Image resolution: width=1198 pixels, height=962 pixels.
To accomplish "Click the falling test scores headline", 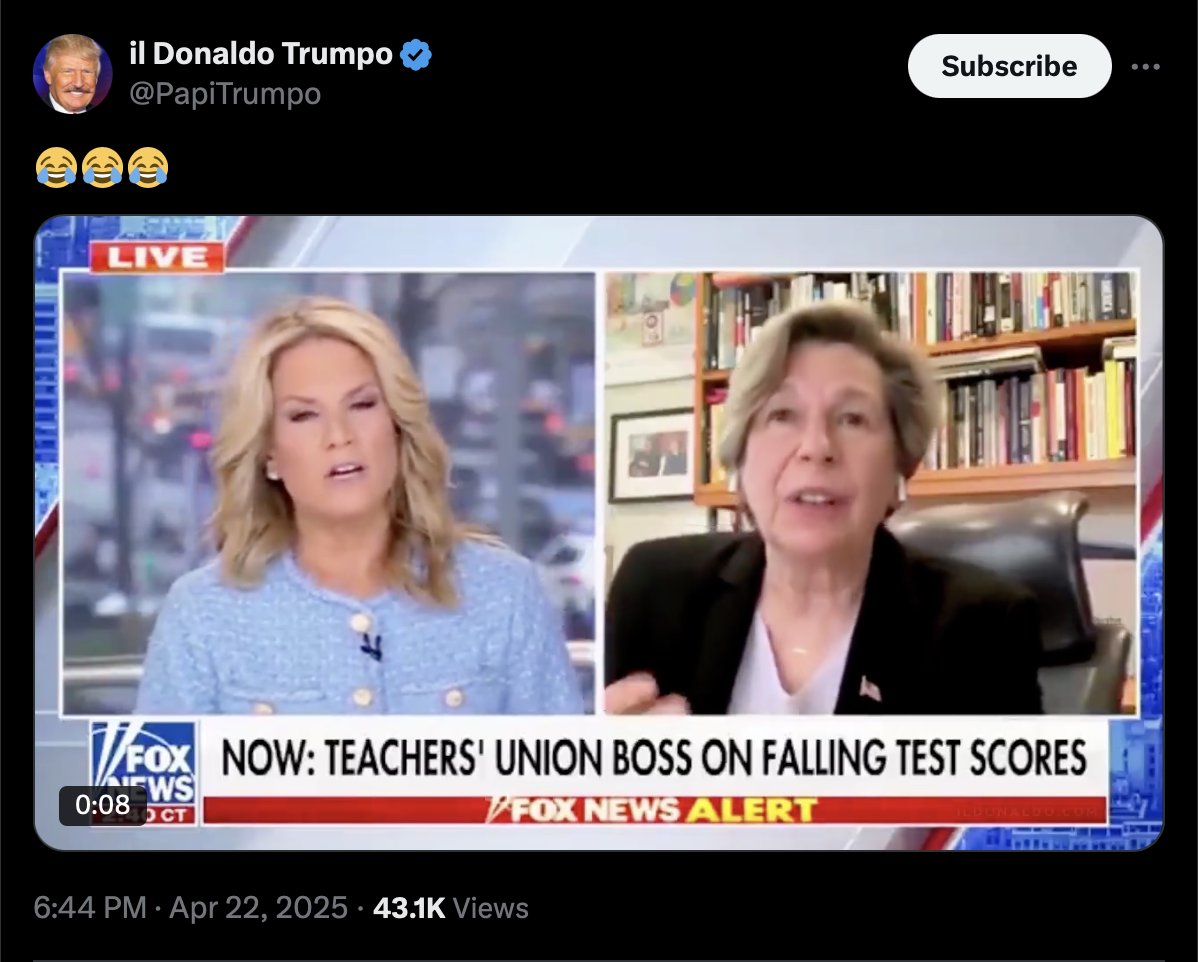I will (654, 757).
